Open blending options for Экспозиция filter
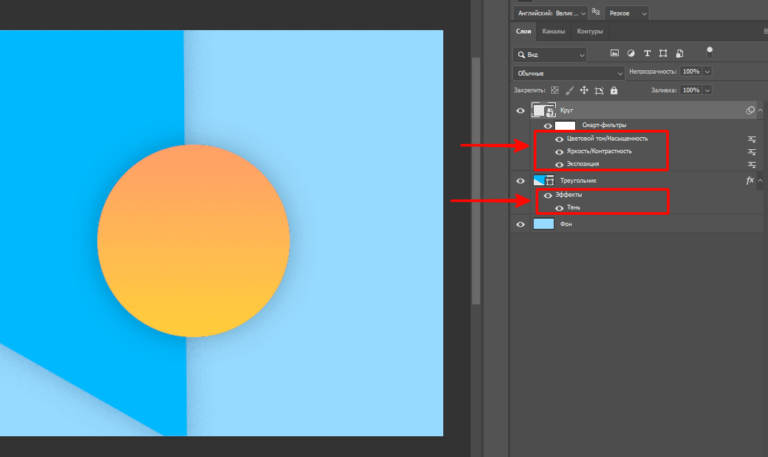The width and height of the screenshot is (768, 457). pos(750,163)
